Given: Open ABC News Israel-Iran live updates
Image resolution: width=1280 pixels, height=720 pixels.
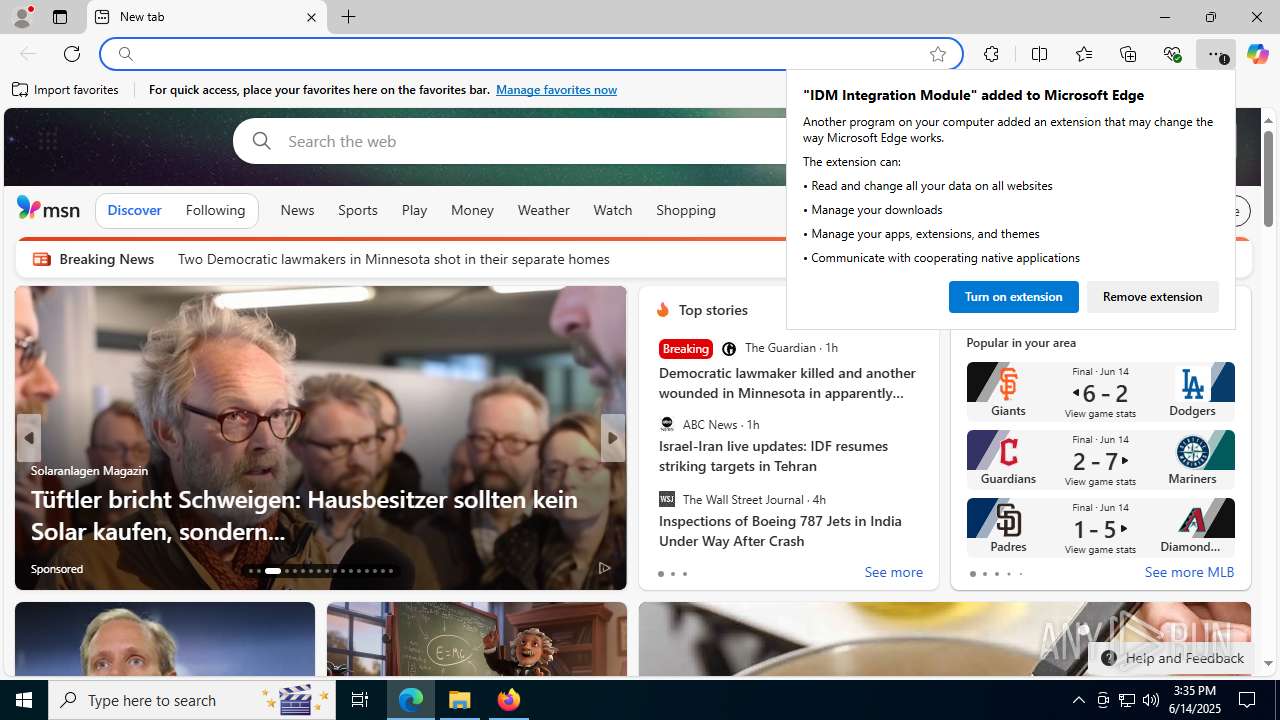Looking at the screenshot, I should pos(773,456).
